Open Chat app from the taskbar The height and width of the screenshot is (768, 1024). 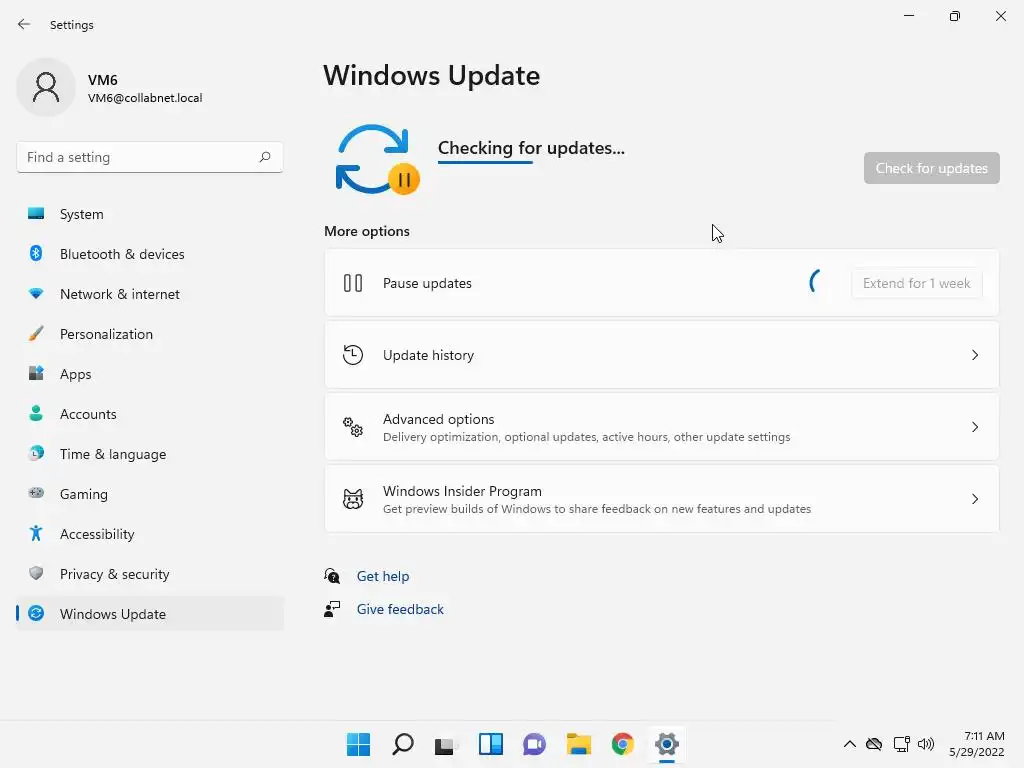tap(534, 744)
